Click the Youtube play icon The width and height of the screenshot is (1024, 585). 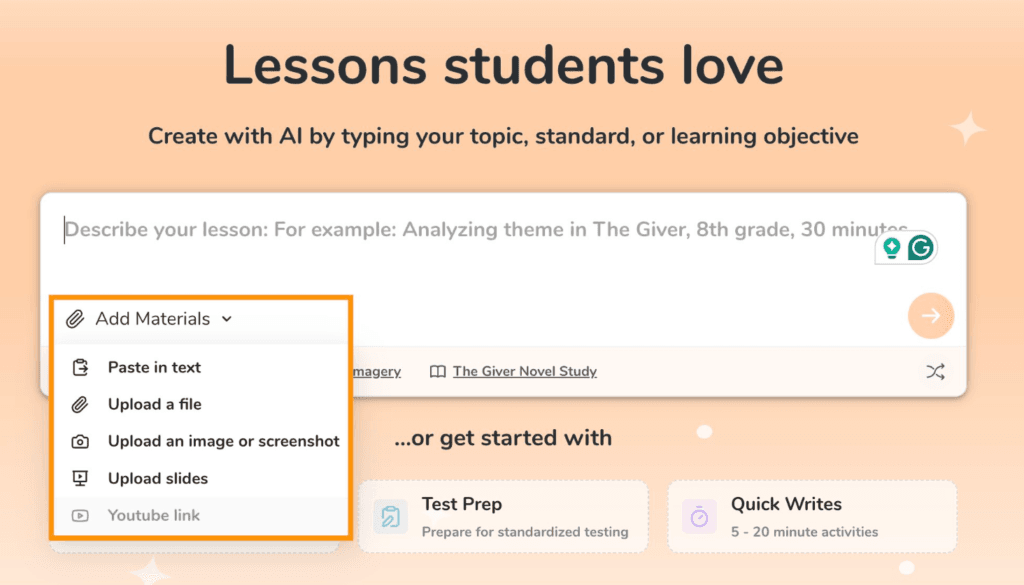click(x=80, y=515)
